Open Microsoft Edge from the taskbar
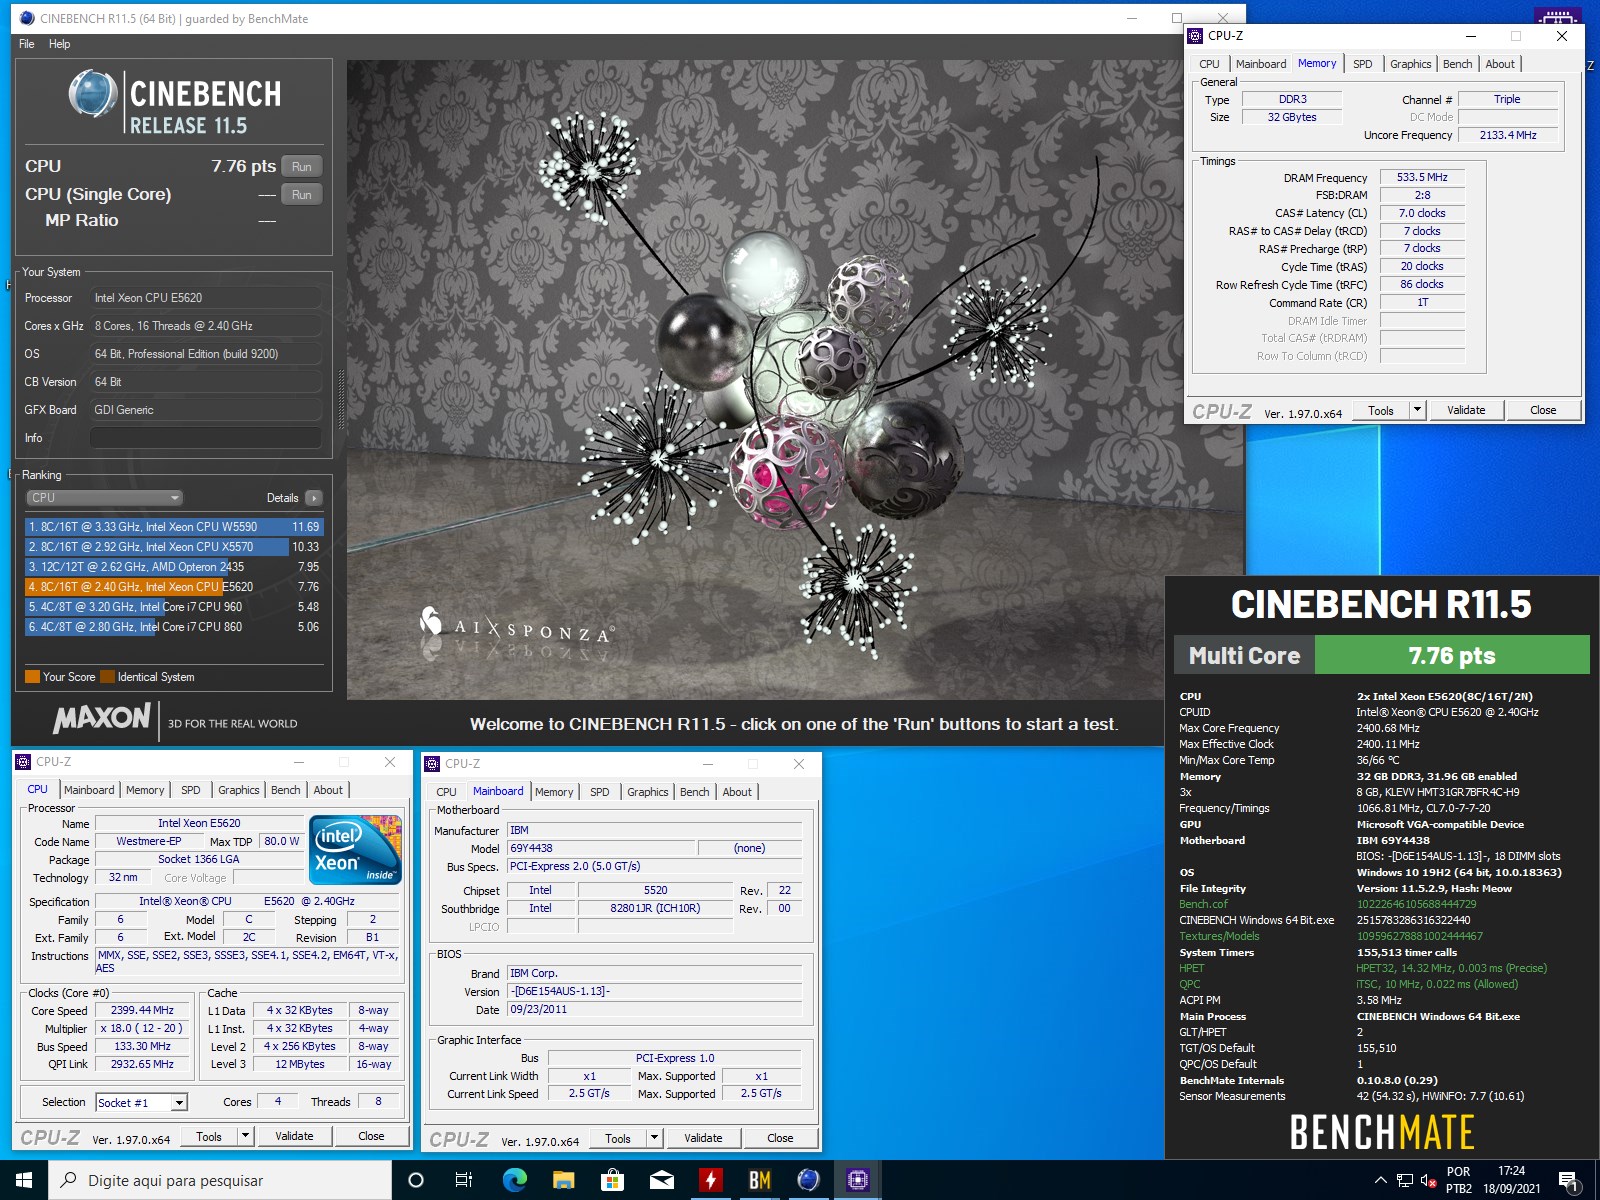 515,1180
